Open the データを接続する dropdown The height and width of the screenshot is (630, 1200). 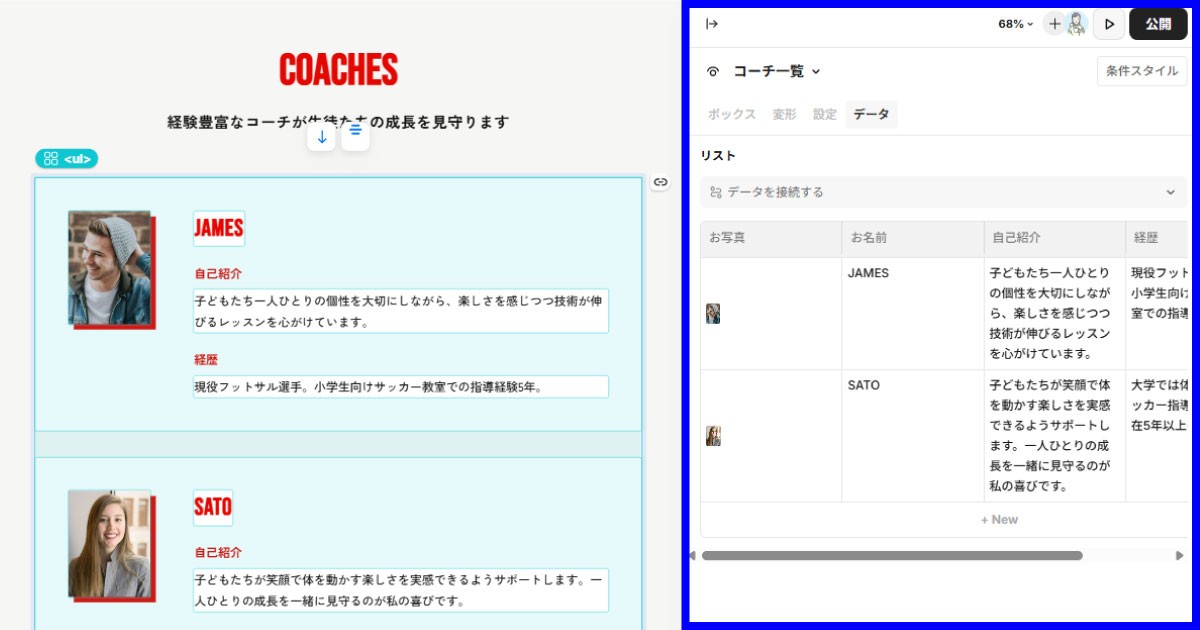[x=1172, y=190]
